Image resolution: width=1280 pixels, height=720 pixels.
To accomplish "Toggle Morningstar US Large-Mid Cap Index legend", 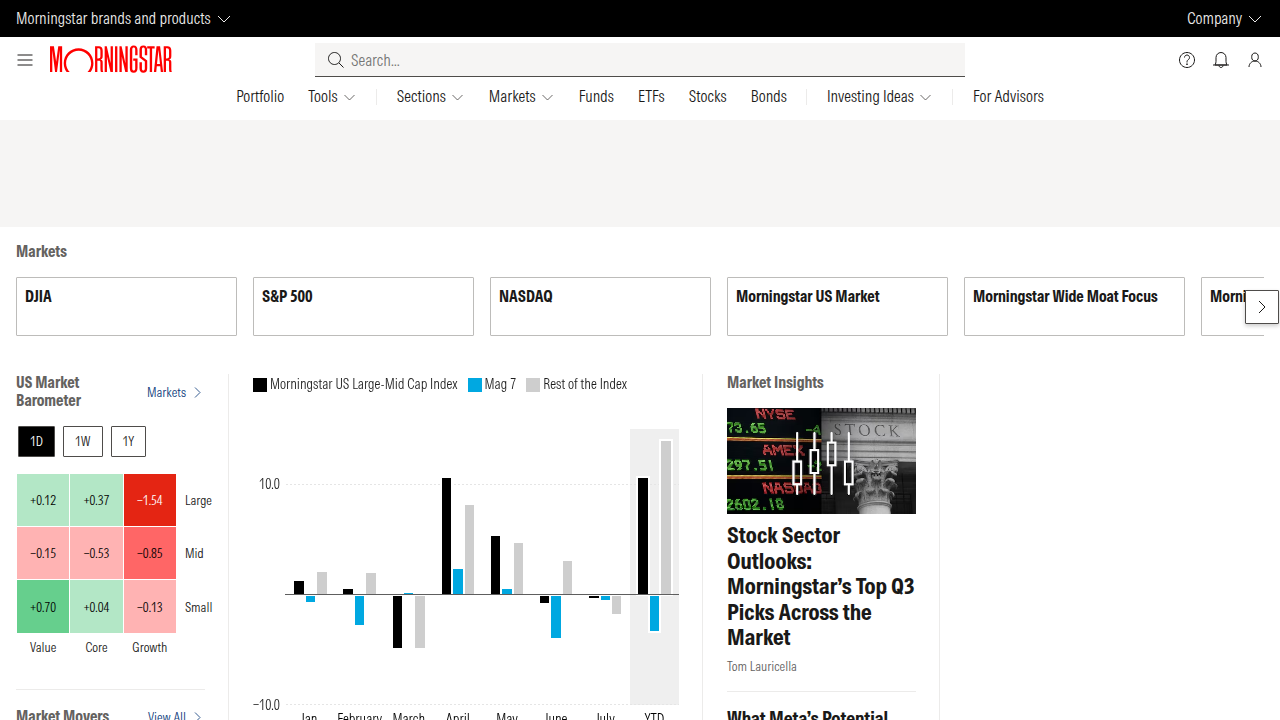I will click(355, 384).
